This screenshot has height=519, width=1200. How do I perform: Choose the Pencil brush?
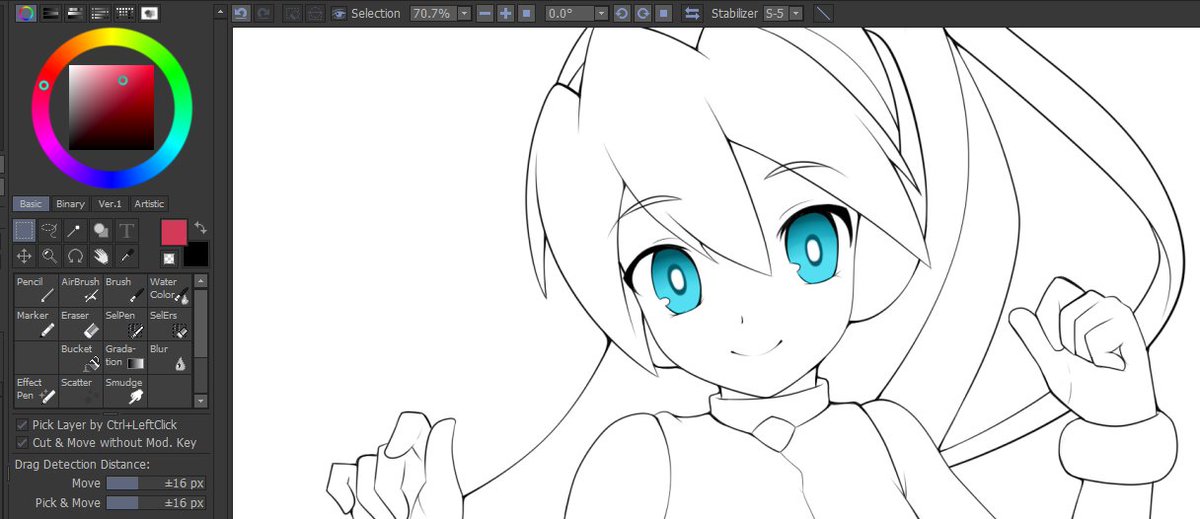coord(36,290)
